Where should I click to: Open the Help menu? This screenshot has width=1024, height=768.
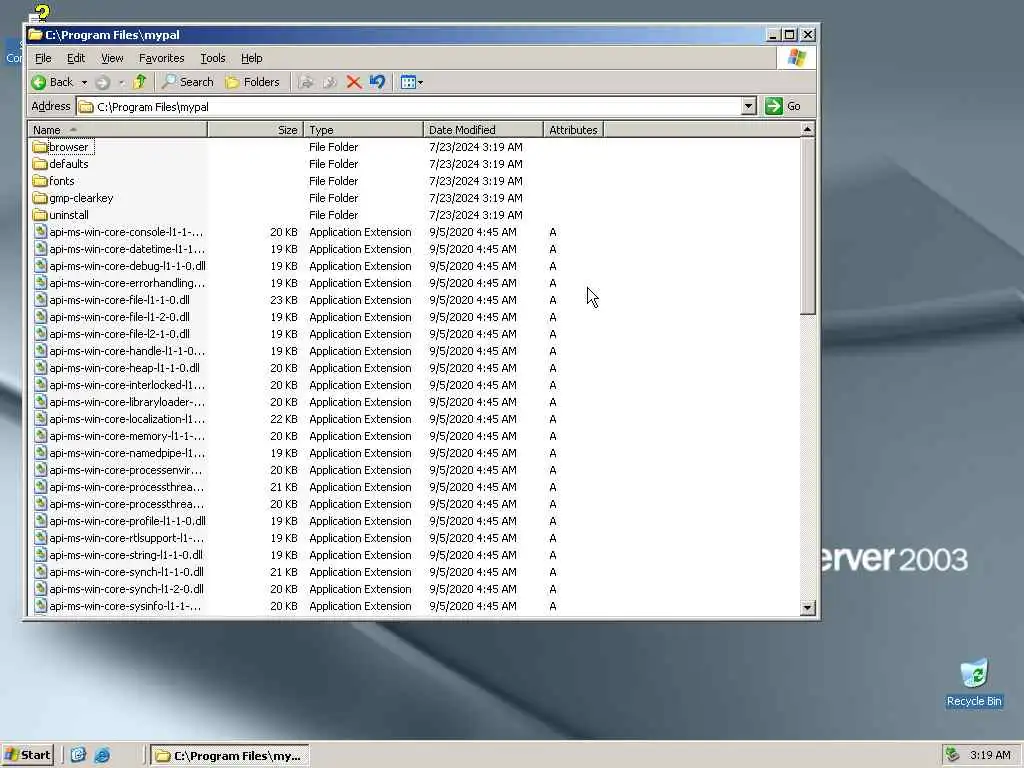coord(251,58)
